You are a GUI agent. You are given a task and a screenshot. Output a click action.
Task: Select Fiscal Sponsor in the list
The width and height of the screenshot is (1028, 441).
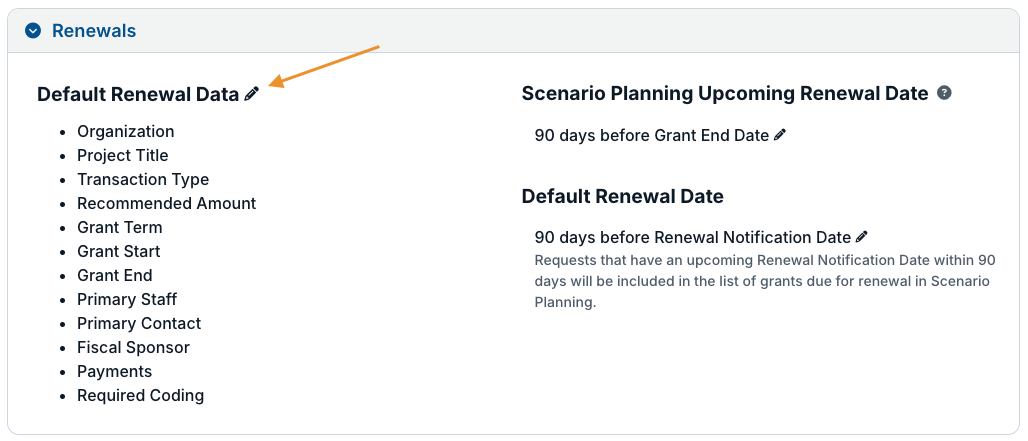(x=133, y=347)
